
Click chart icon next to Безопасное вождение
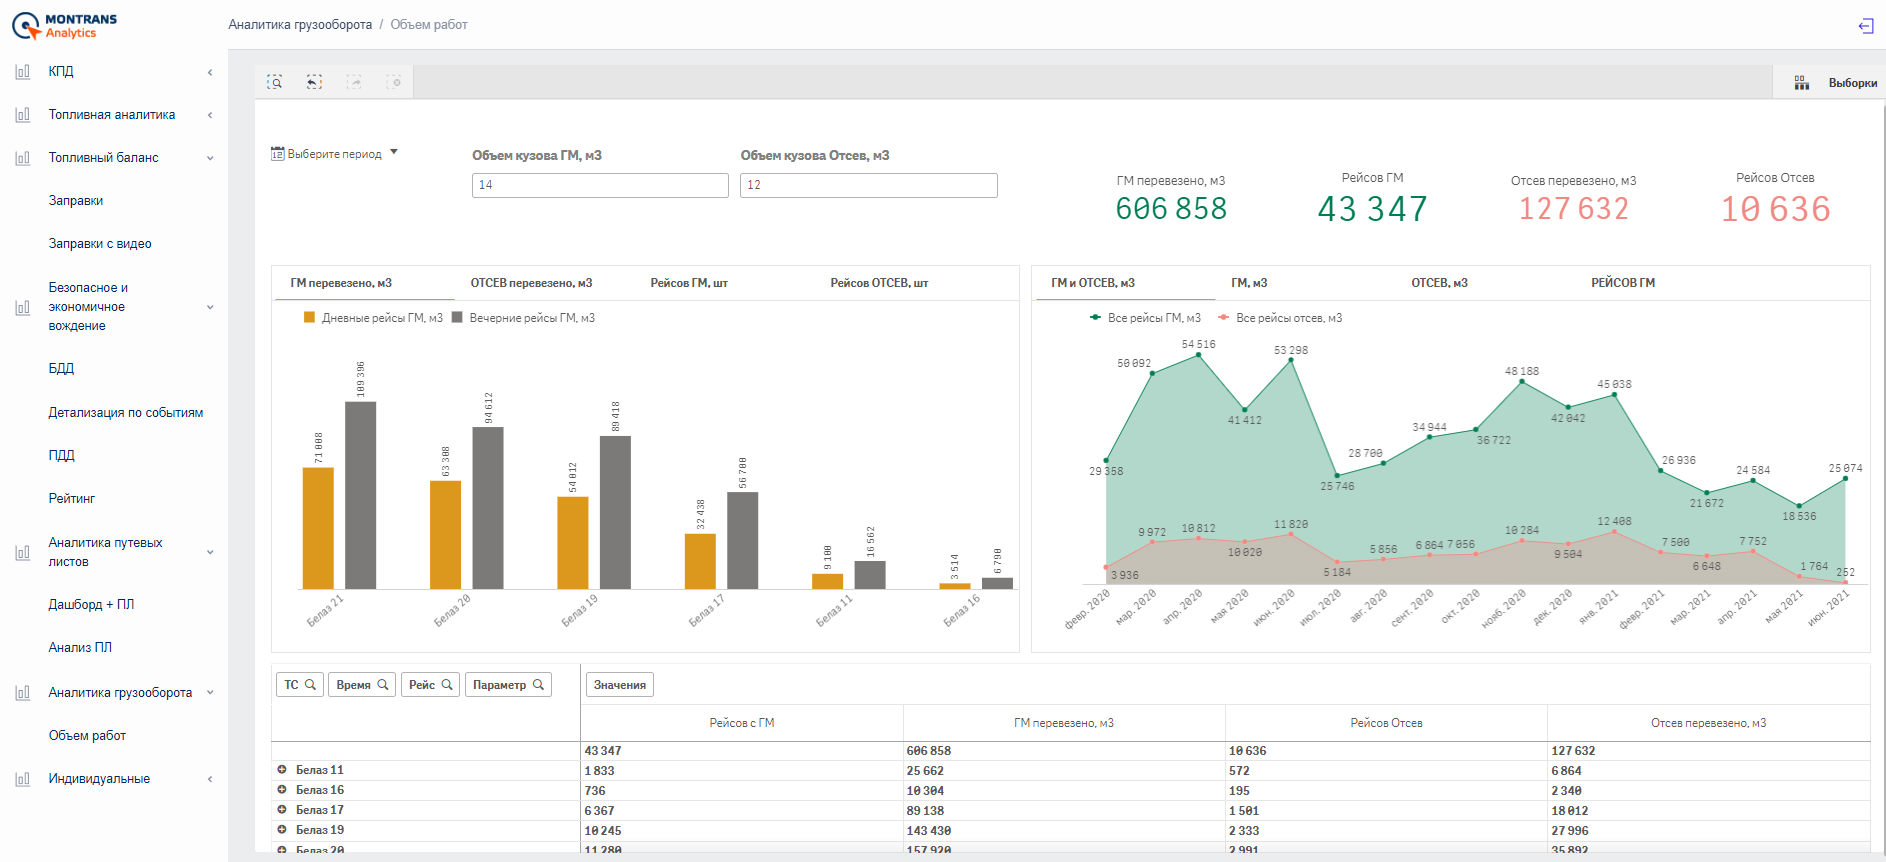click(22, 307)
